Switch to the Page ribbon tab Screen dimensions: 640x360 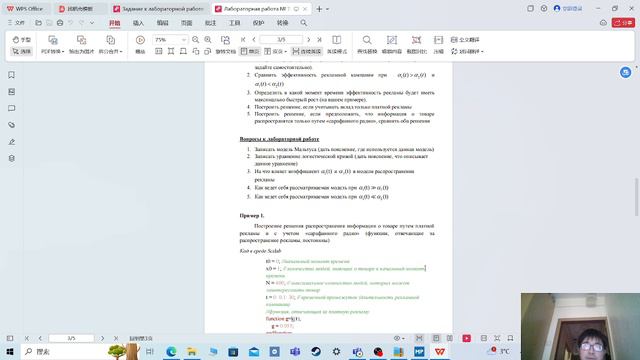point(187,23)
